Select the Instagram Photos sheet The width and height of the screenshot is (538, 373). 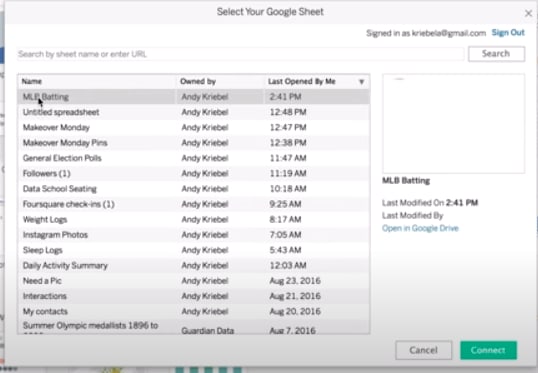pos(194,235)
